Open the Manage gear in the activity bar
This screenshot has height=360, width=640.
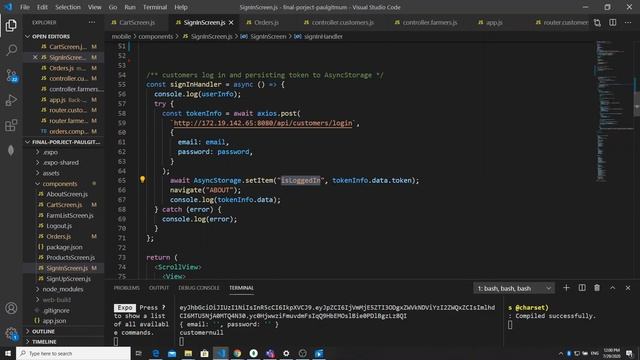tap(11, 333)
